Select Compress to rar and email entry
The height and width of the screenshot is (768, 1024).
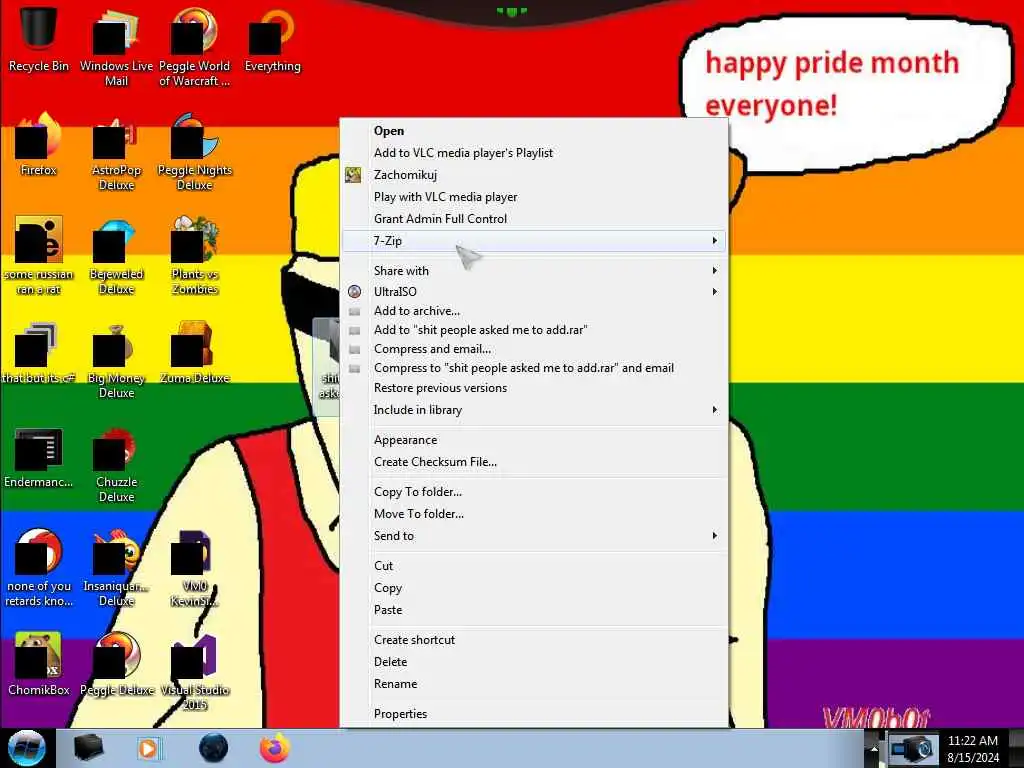point(534,368)
